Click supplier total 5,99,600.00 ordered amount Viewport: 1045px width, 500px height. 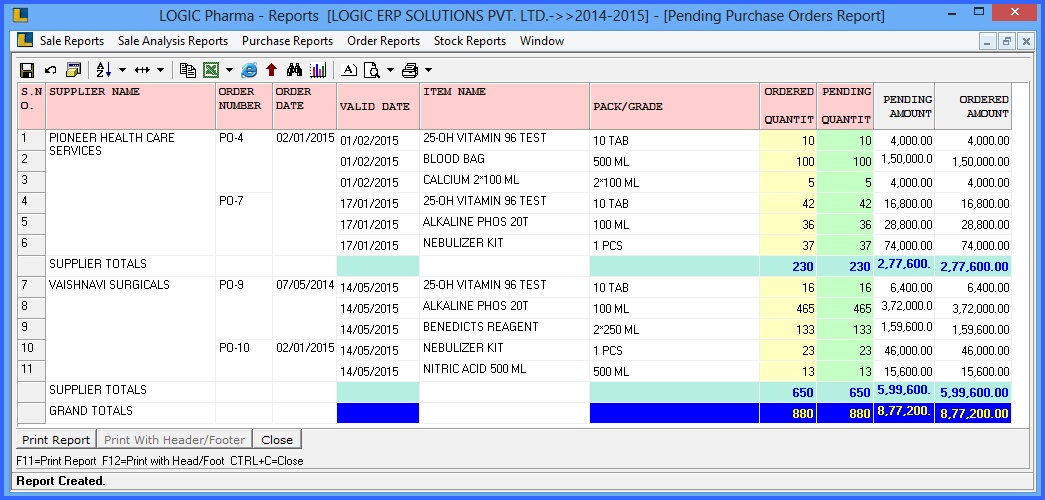click(x=973, y=392)
